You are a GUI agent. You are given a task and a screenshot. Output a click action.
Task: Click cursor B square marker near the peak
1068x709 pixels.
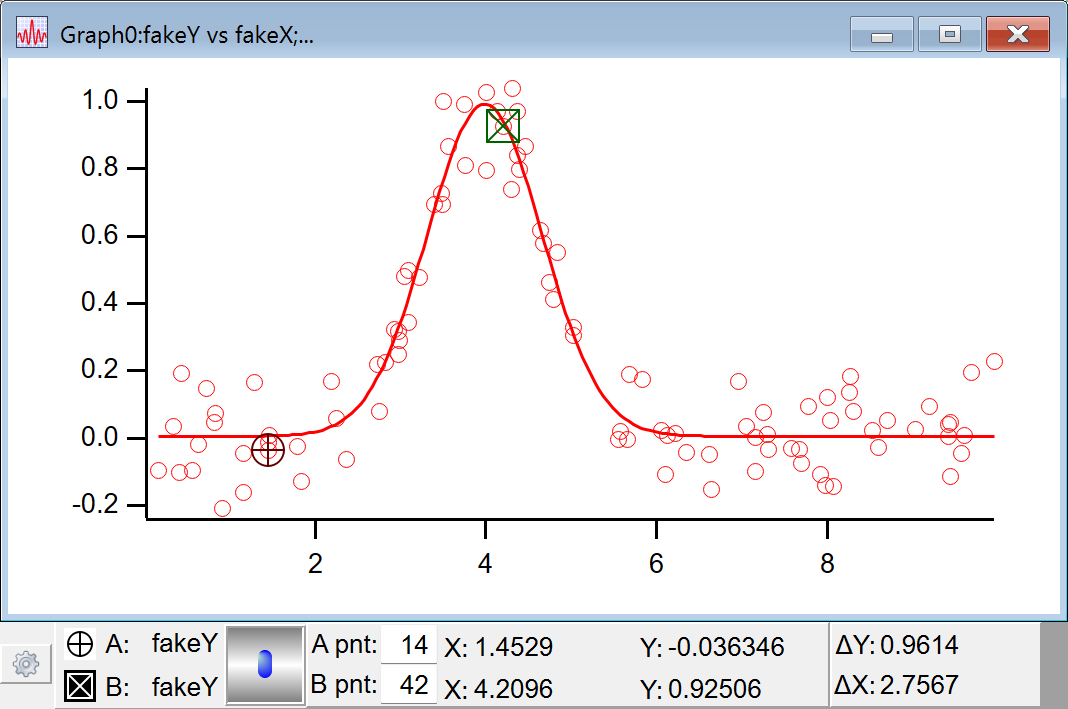[x=503, y=125]
